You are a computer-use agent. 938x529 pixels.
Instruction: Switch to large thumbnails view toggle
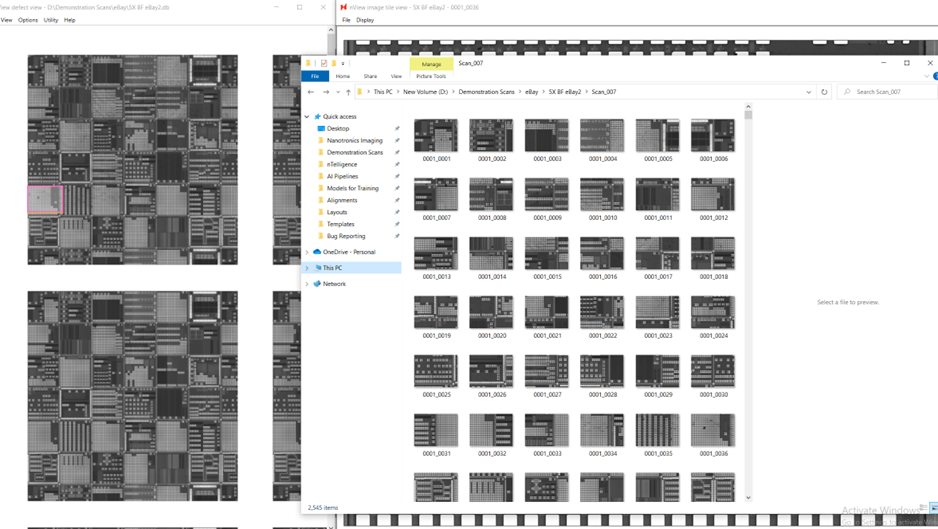click(x=933, y=508)
